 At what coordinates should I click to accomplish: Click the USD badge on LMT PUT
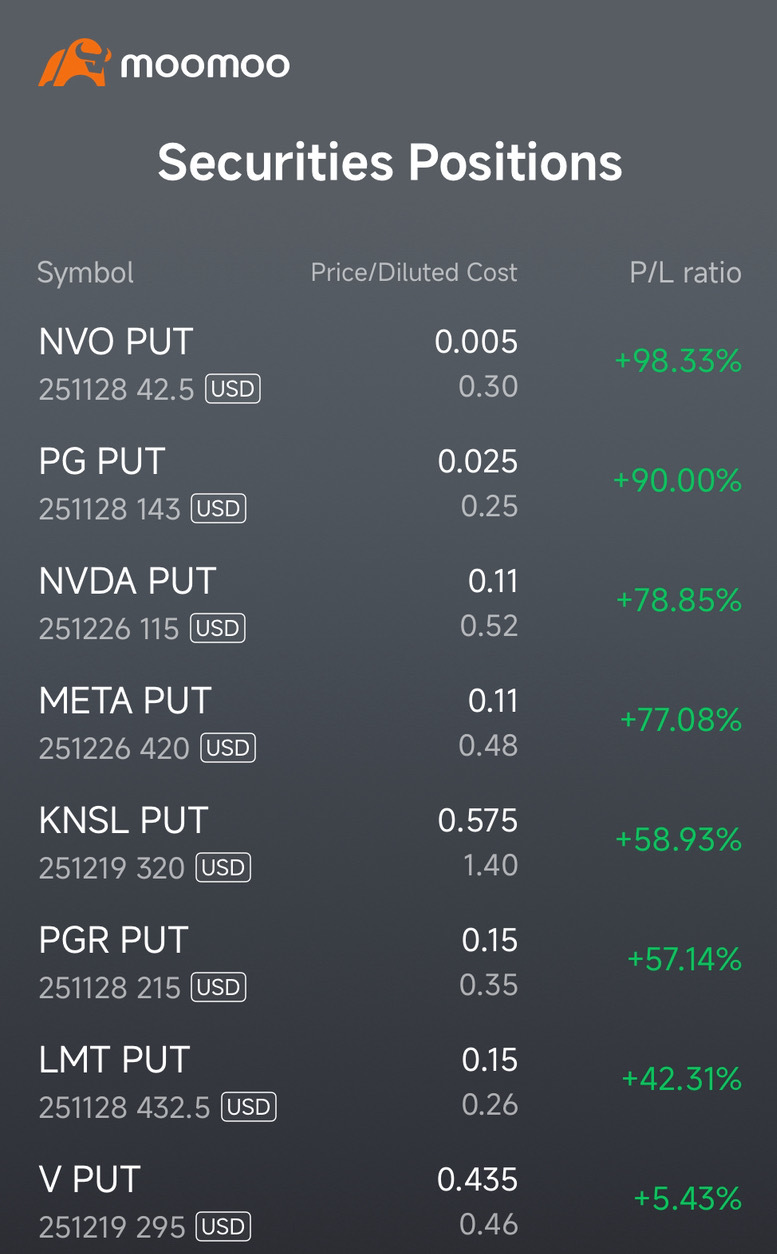(248, 1107)
